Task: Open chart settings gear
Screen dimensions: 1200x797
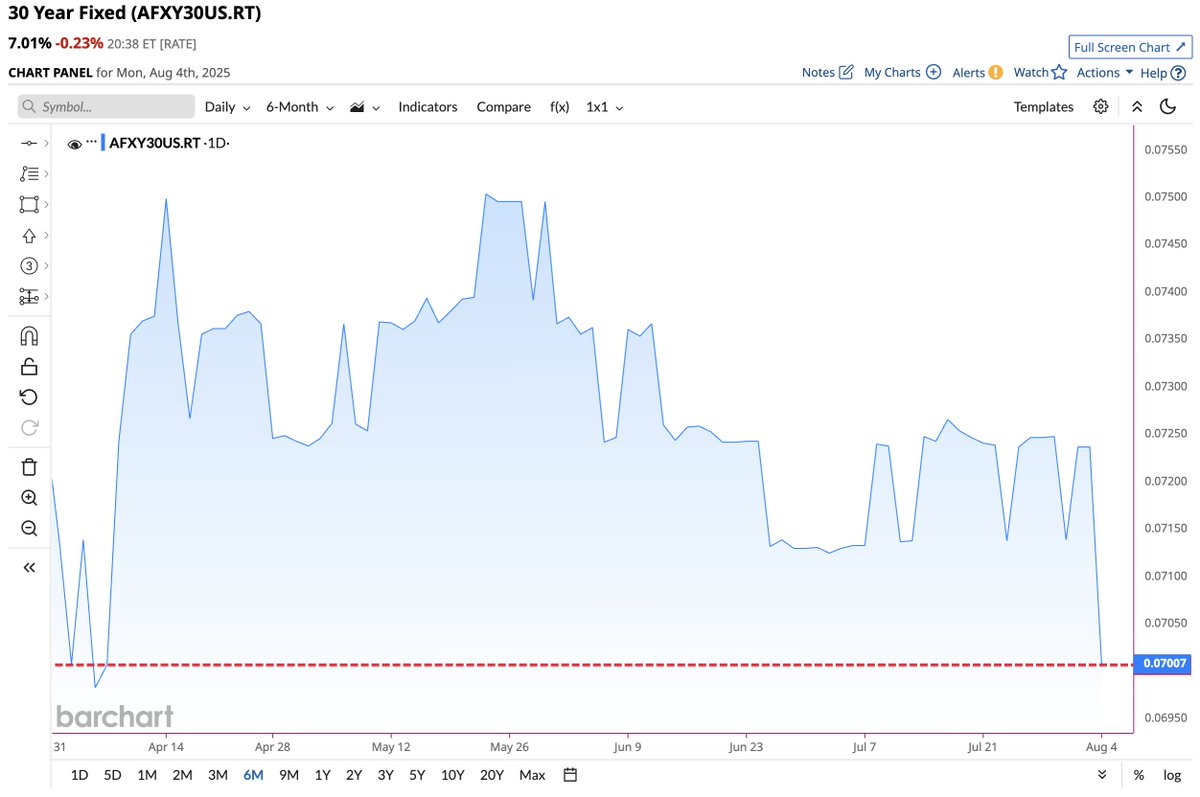Action: pyautogui.click(x=1101, y=106)
